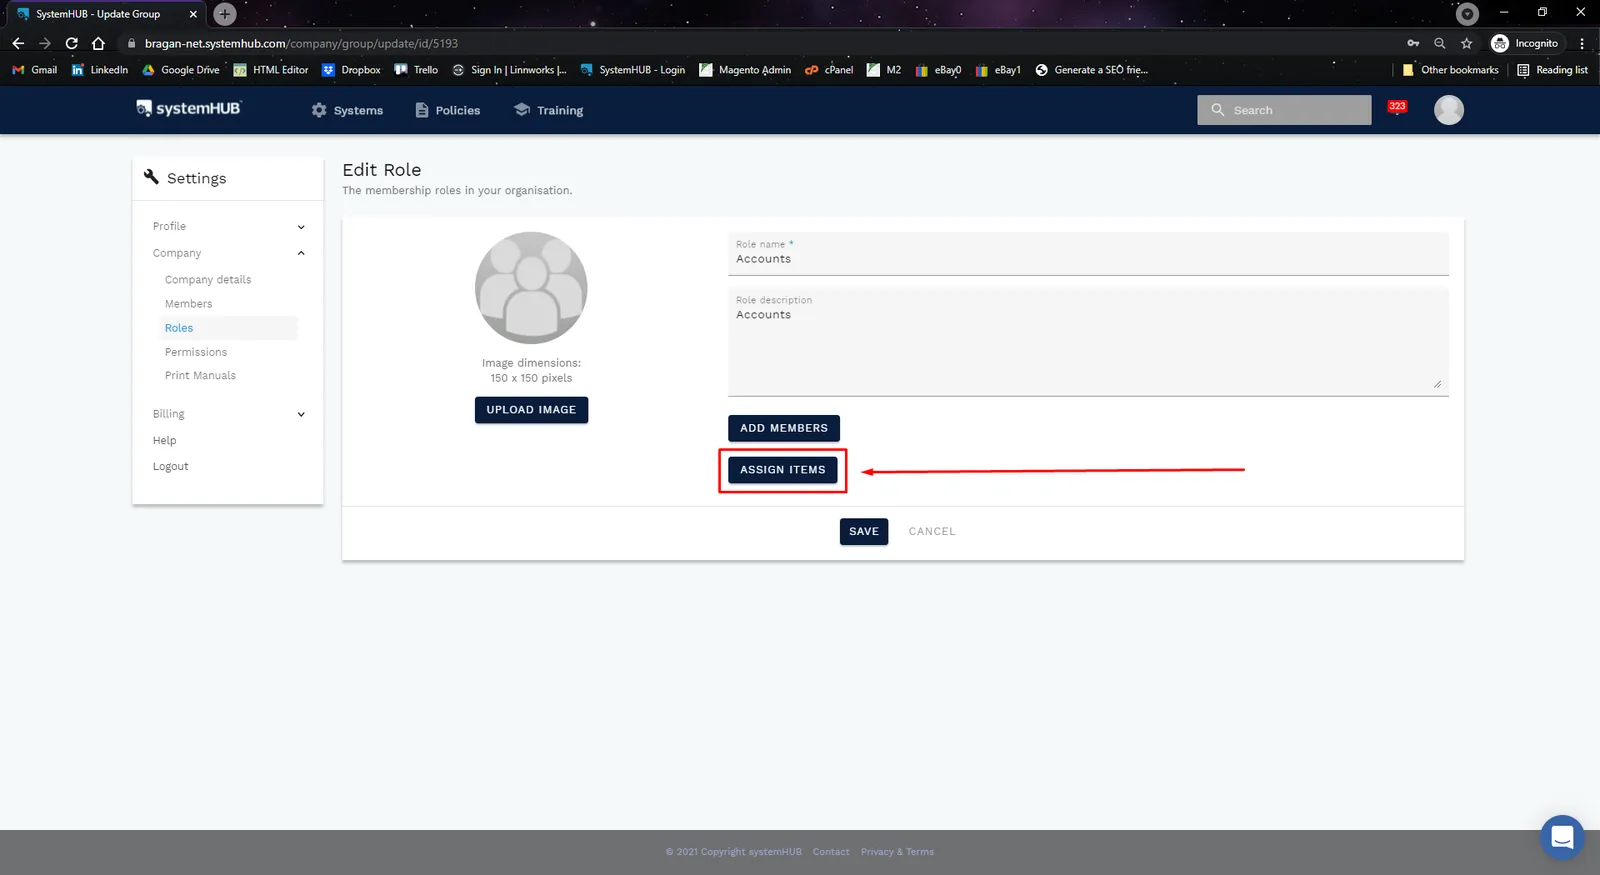Open the chat support widget
Viewport: 1600px width, 875px height.
1562,838
